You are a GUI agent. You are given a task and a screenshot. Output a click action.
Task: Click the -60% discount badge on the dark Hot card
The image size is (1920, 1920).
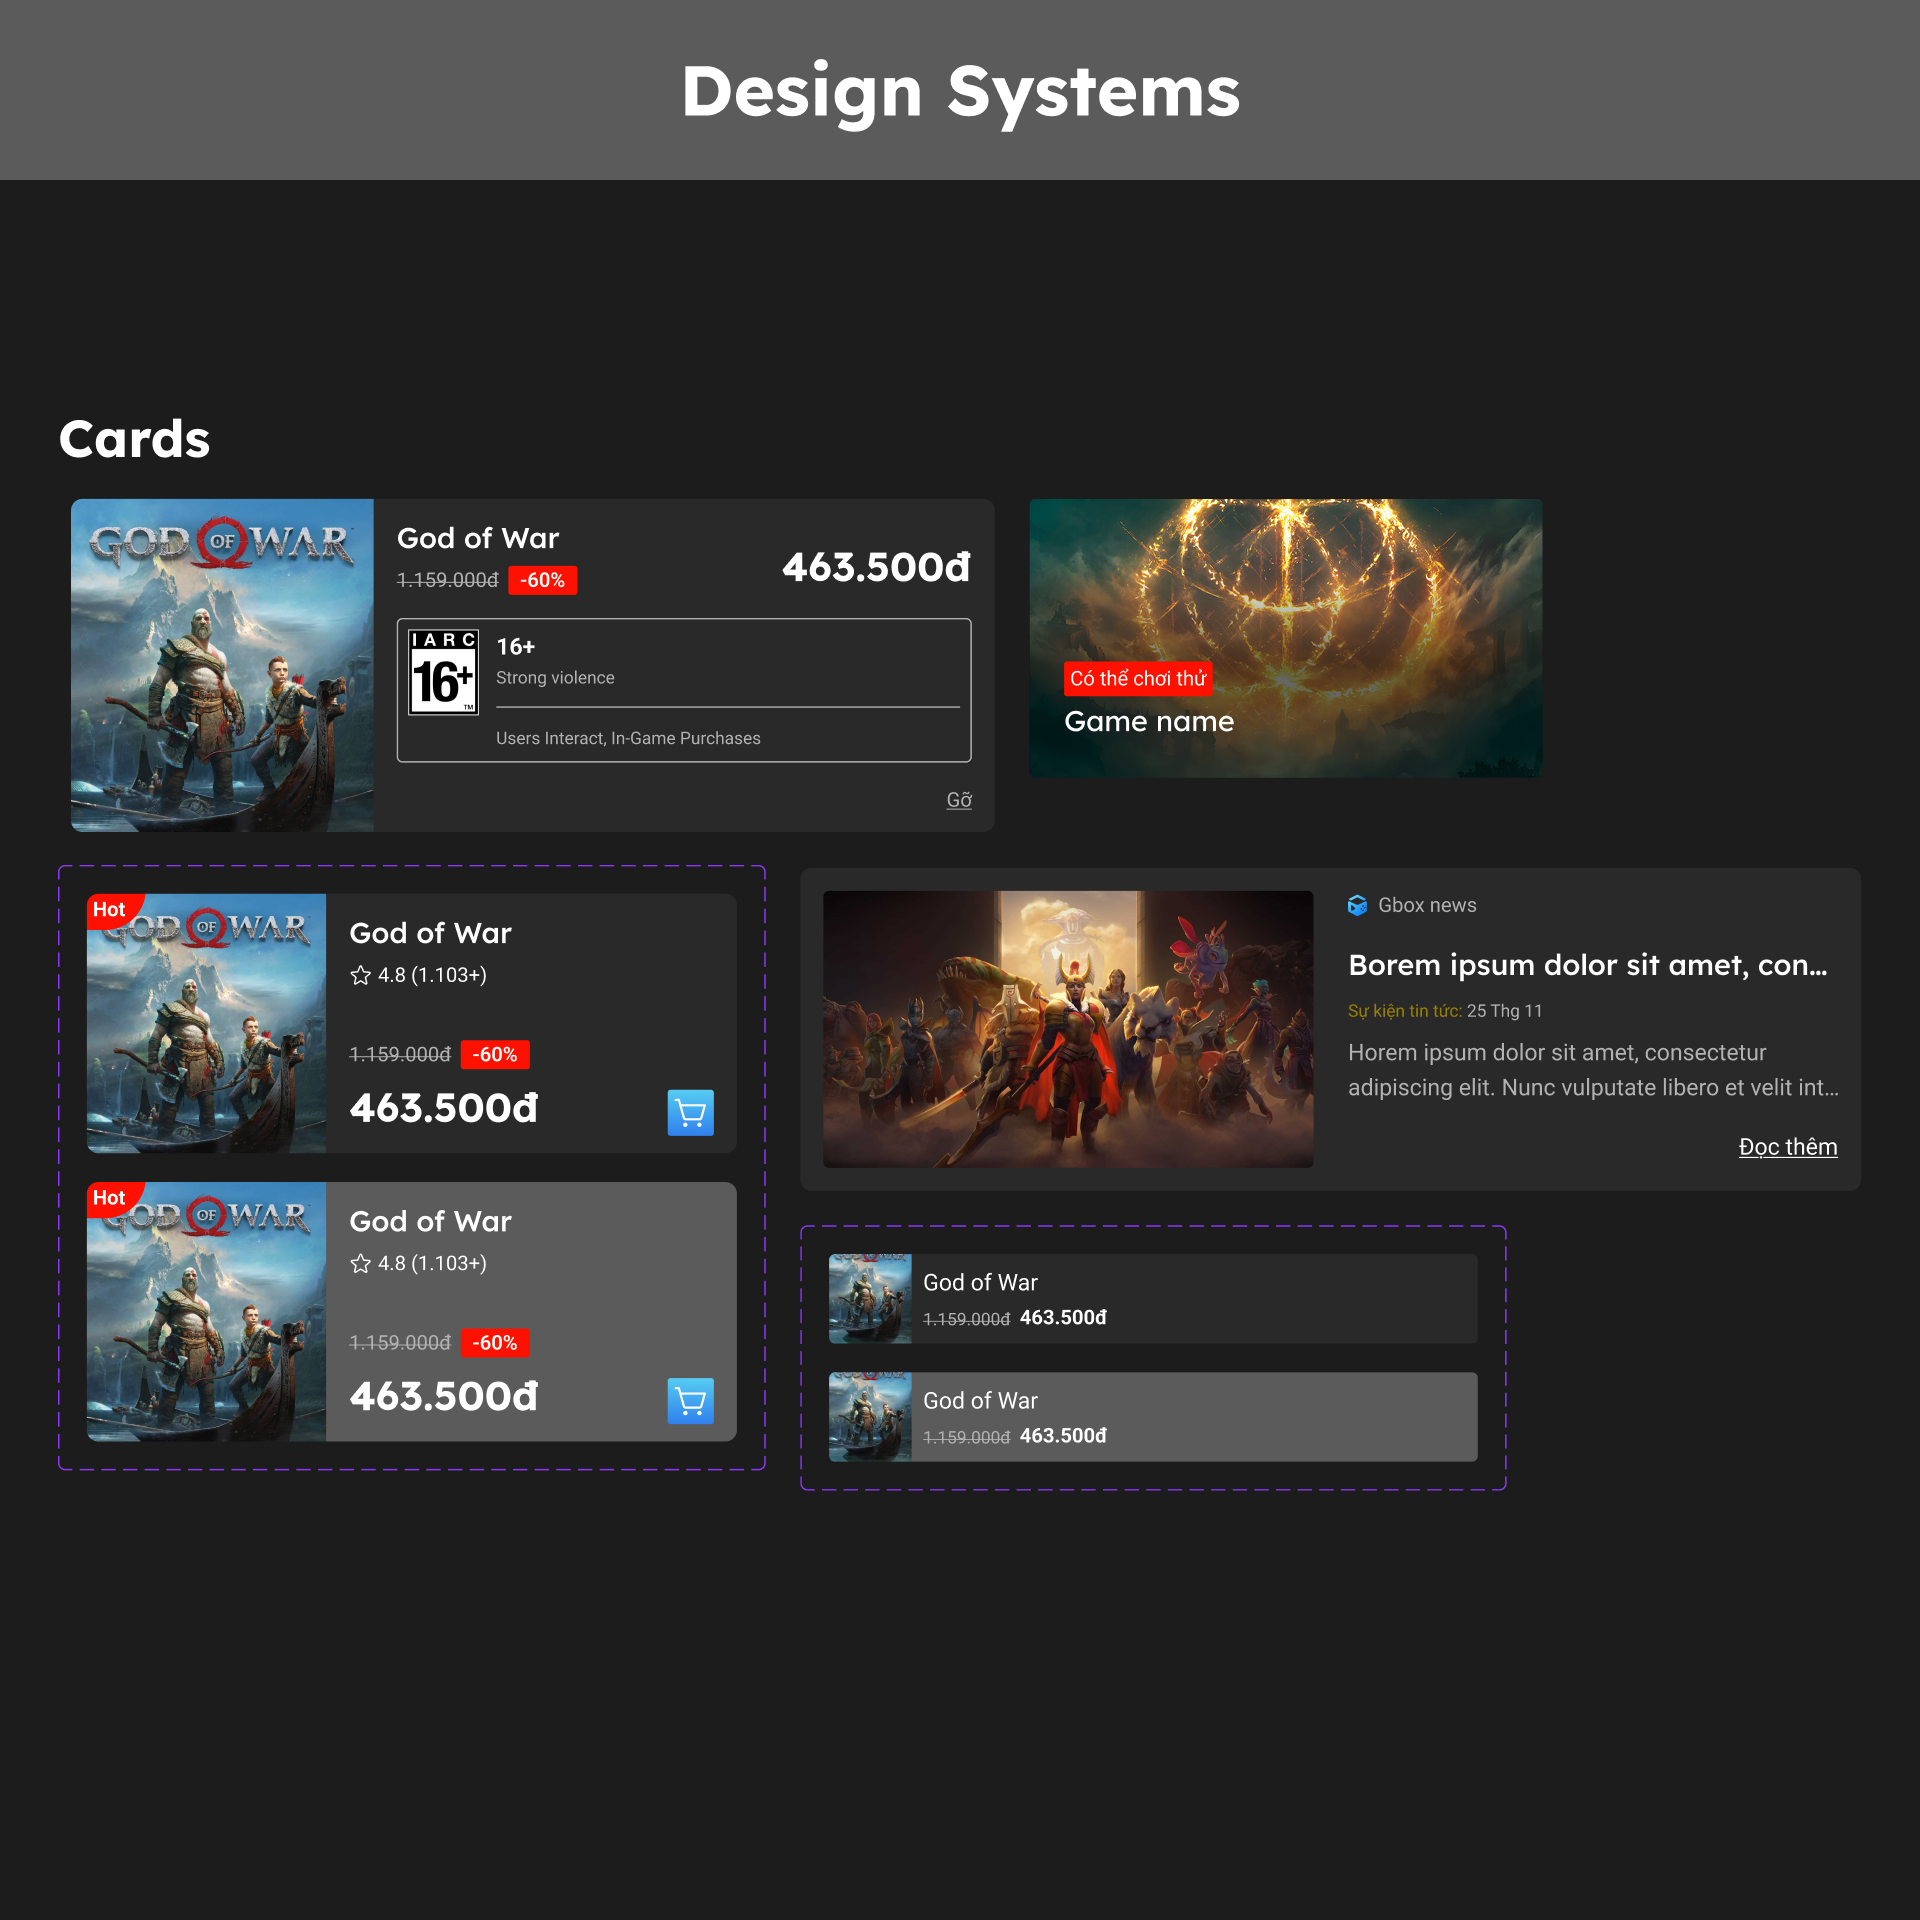[x=495, y=1054]
